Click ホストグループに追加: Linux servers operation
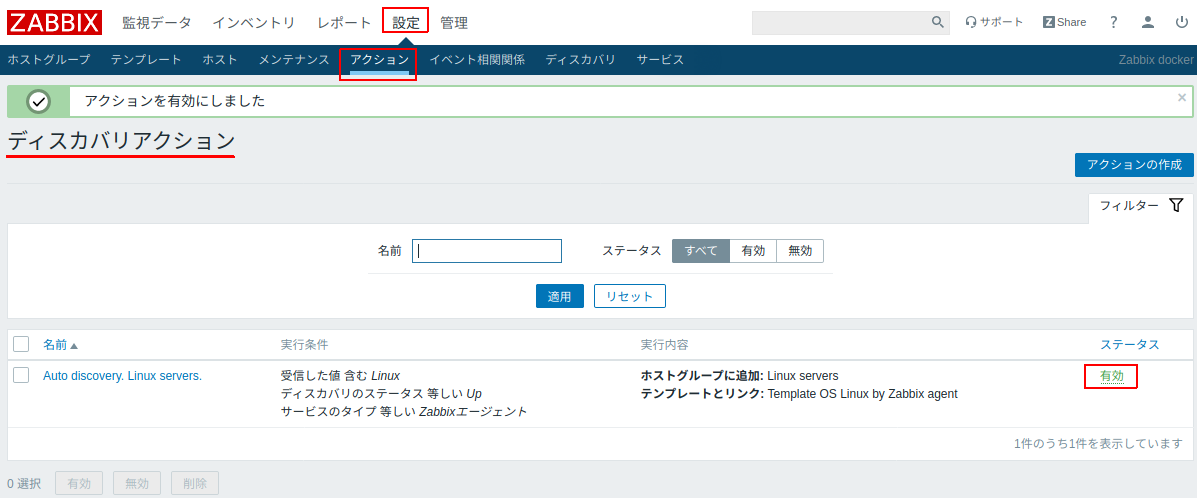This screenshot has width=1197, height=498. click(x=740, y=376)
